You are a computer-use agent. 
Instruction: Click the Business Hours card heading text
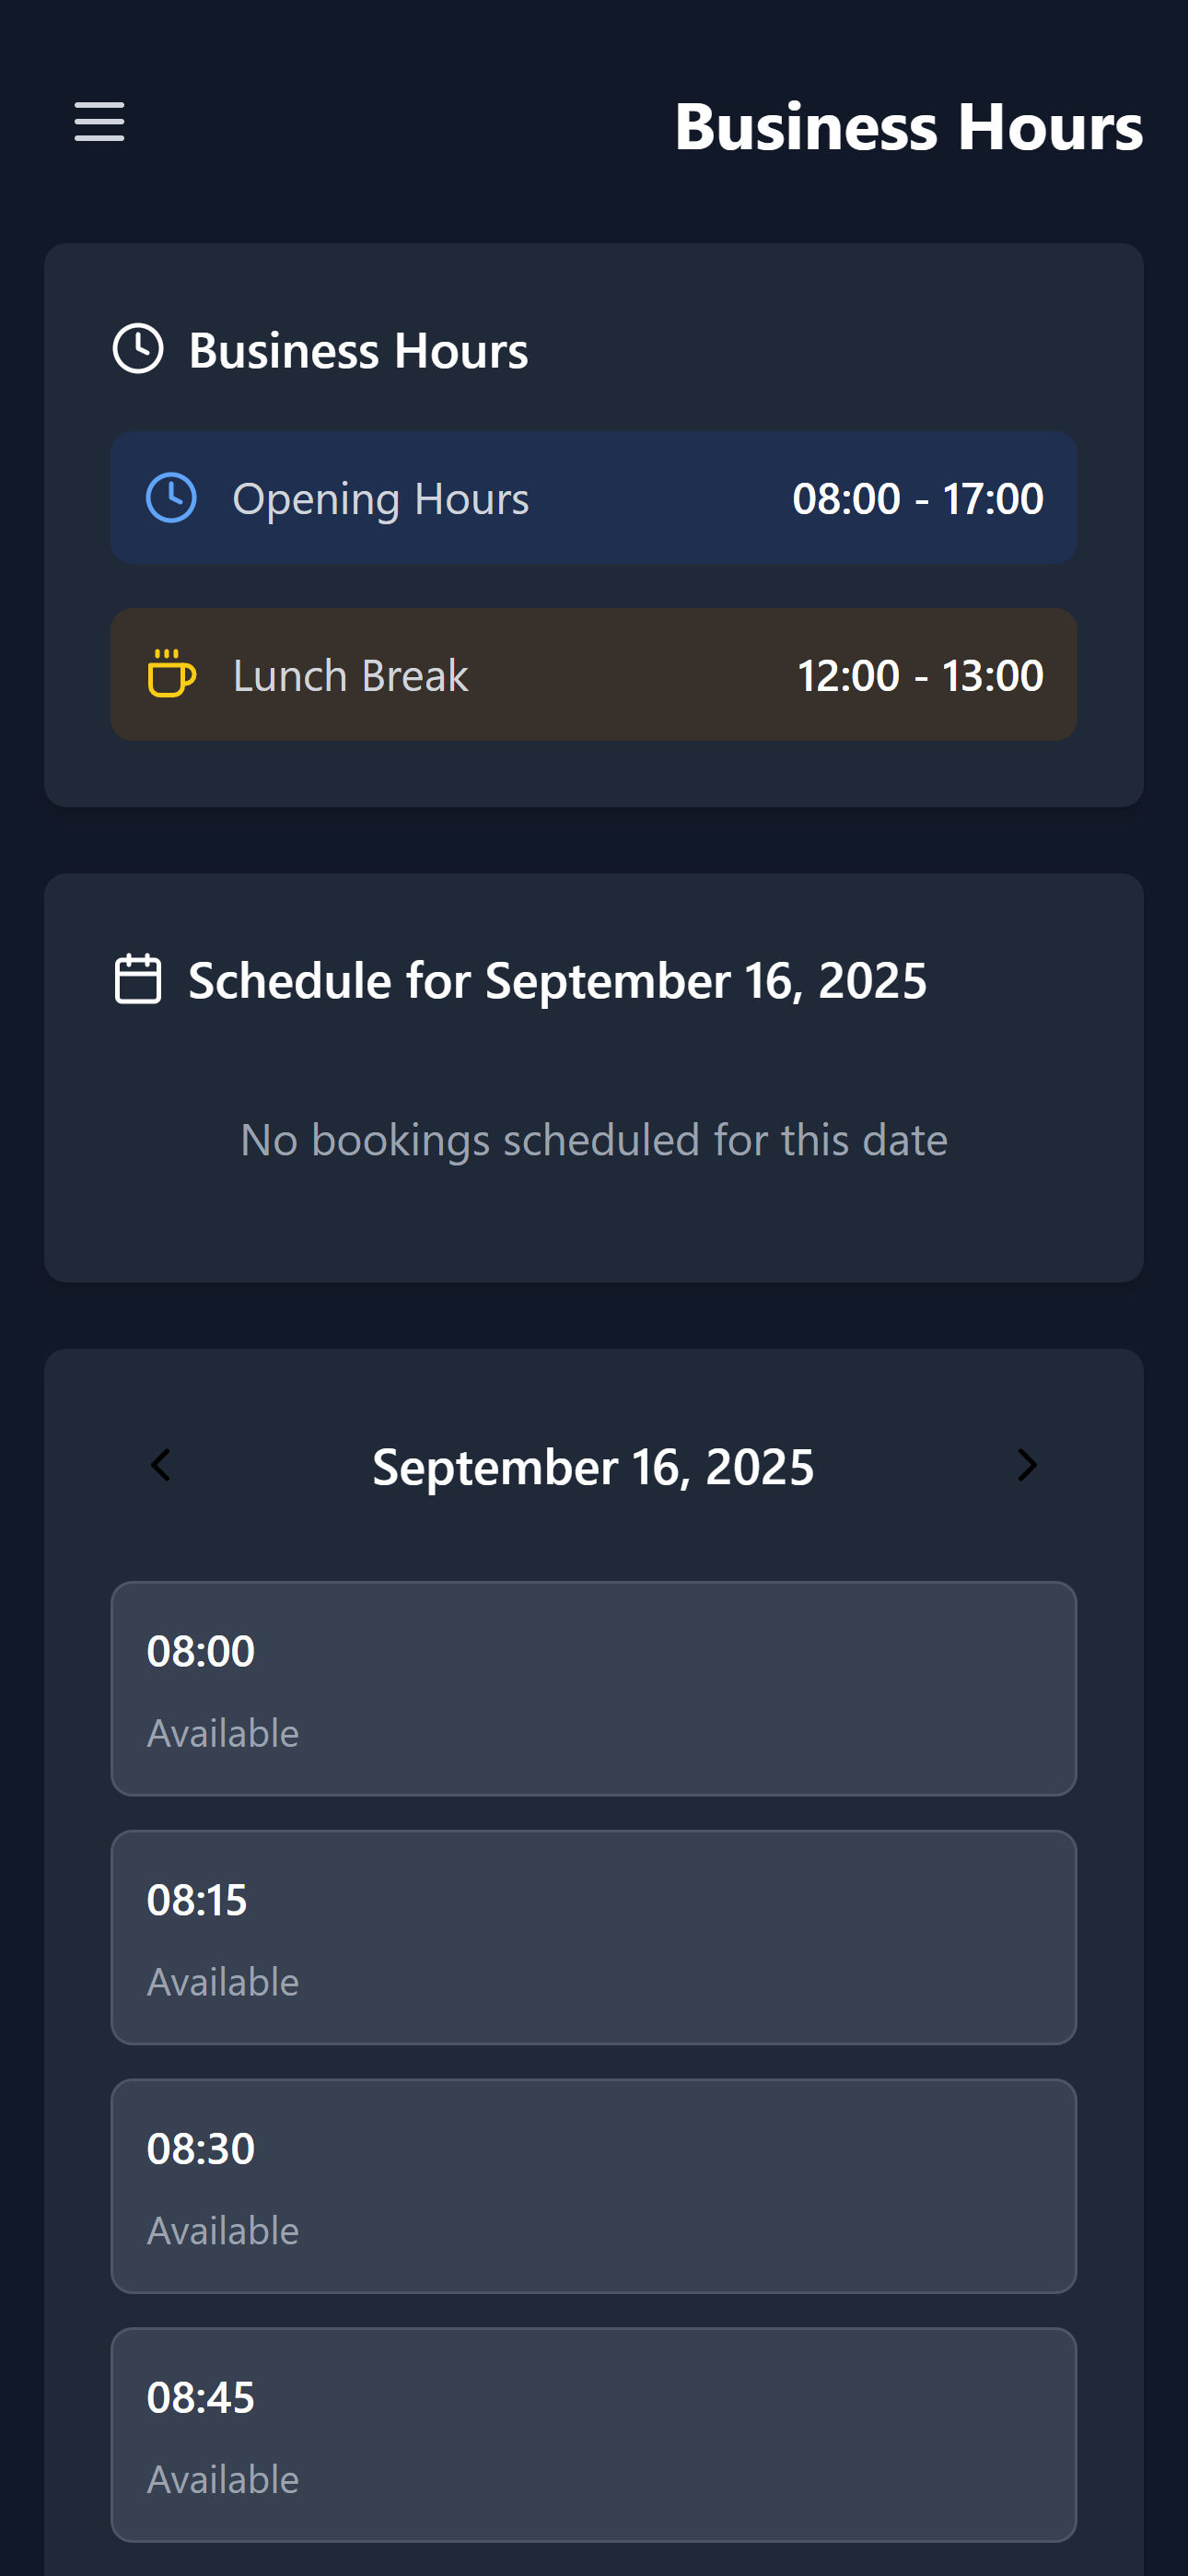tap(358, 351)
